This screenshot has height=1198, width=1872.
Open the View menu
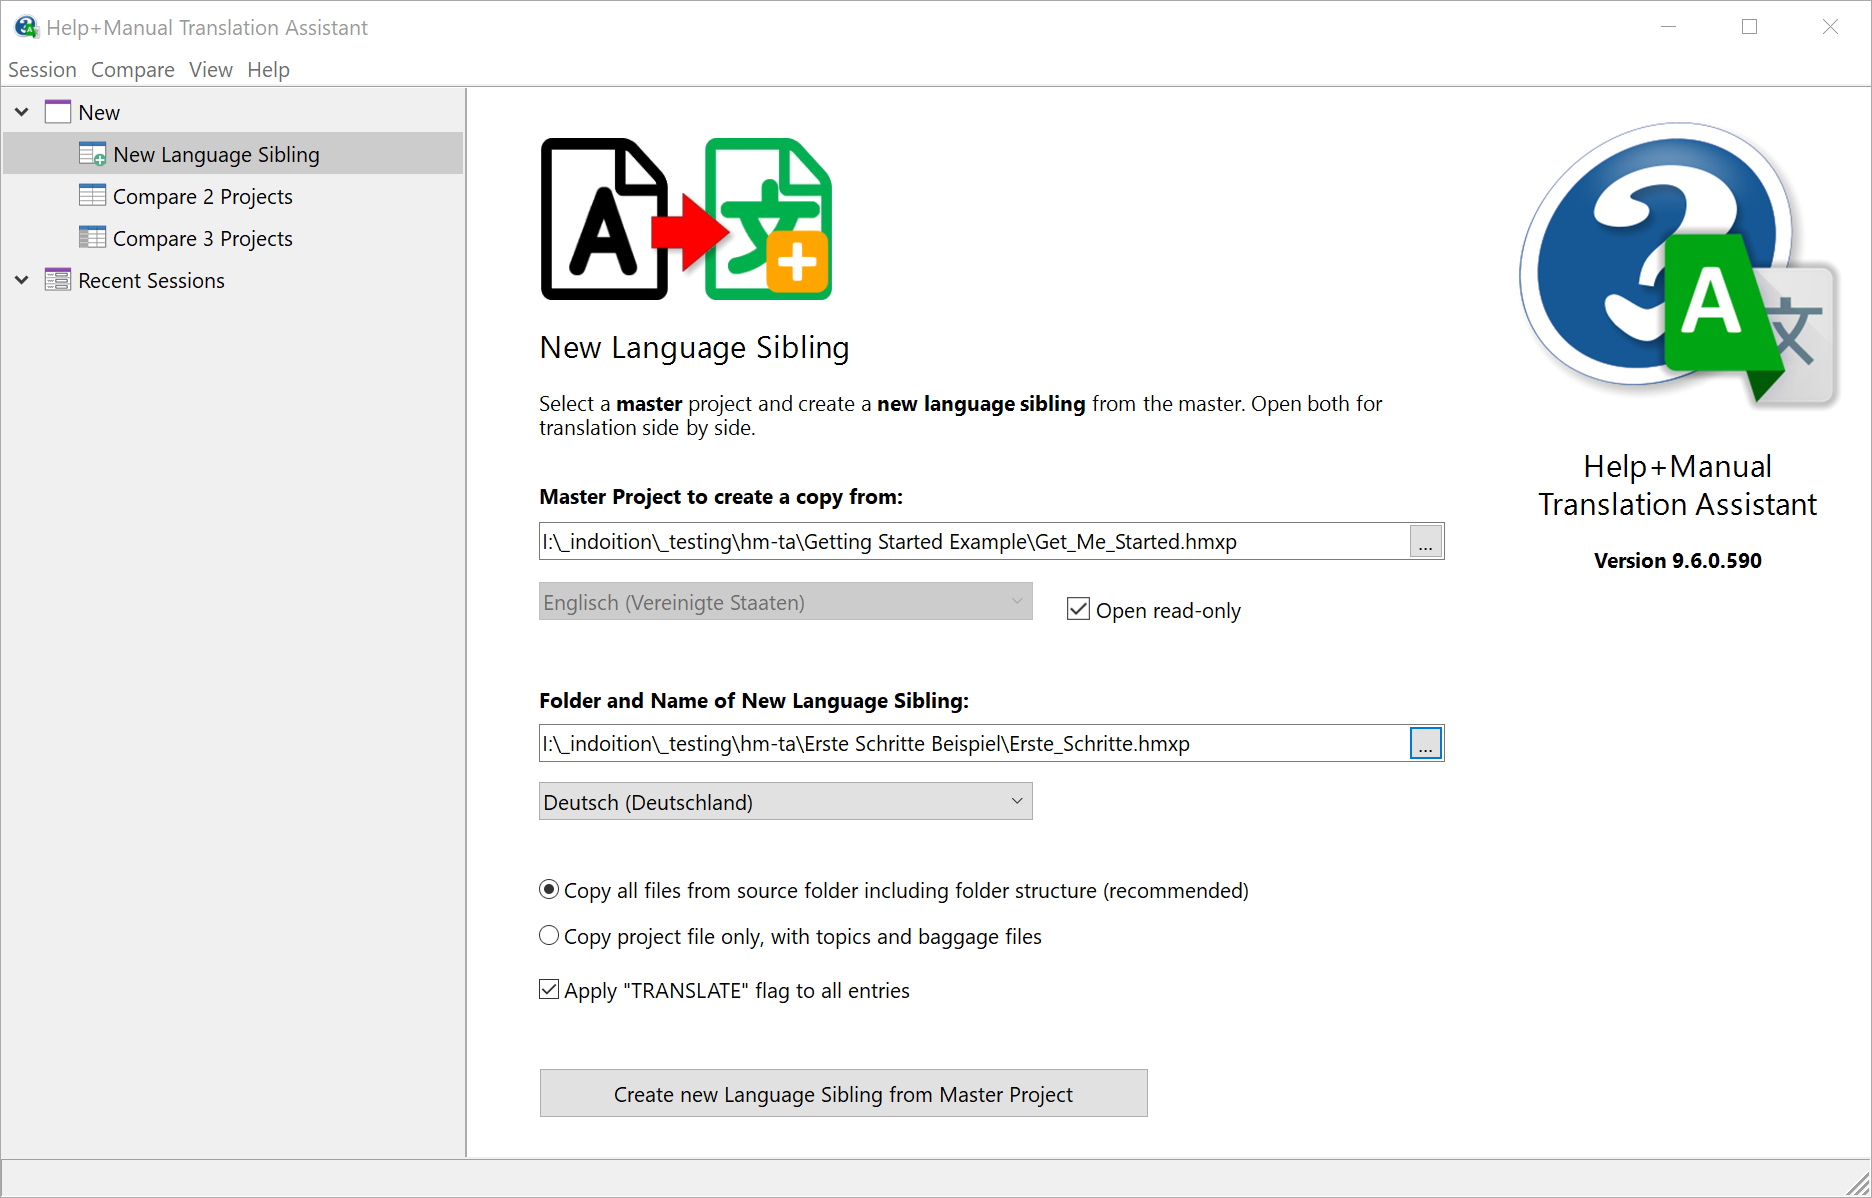click(211, 70)
